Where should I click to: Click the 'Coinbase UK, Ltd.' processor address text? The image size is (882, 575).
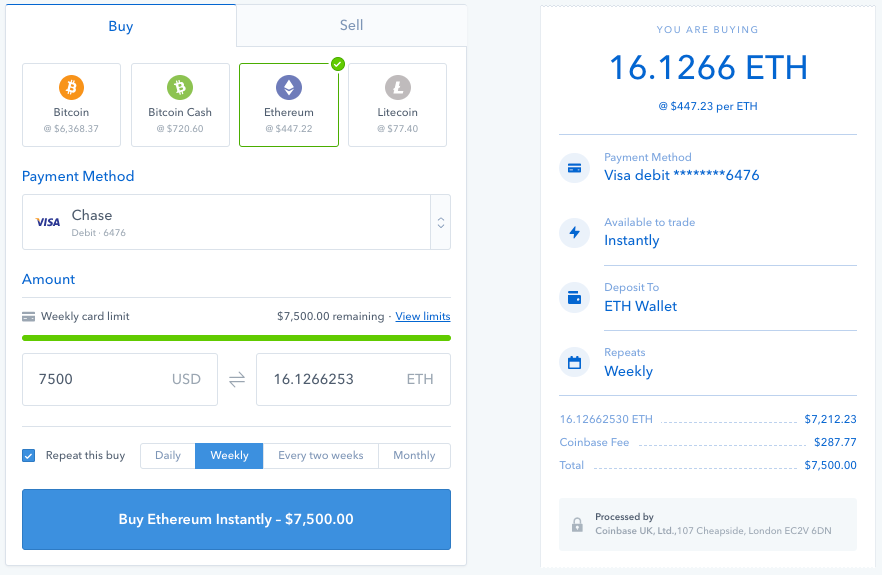[713, 531]
